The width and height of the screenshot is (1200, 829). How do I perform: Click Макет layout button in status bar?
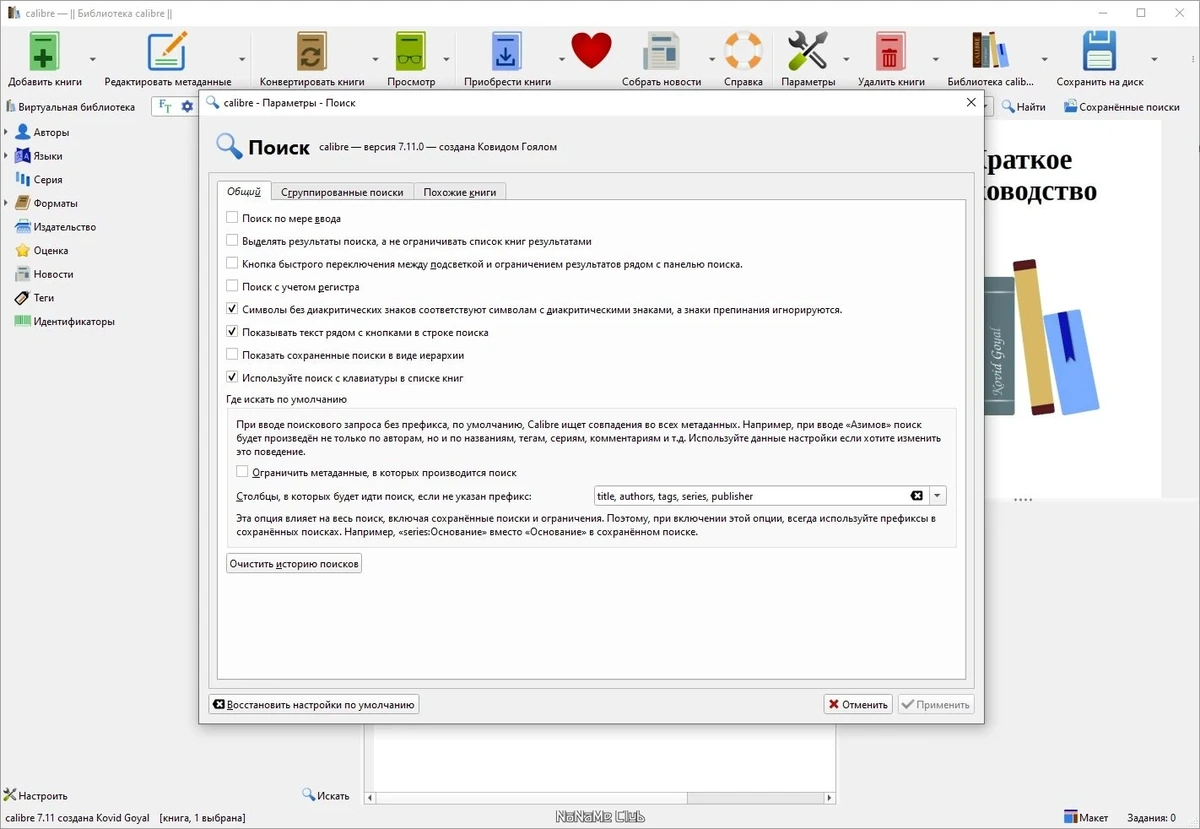(x=1085, y=818)
